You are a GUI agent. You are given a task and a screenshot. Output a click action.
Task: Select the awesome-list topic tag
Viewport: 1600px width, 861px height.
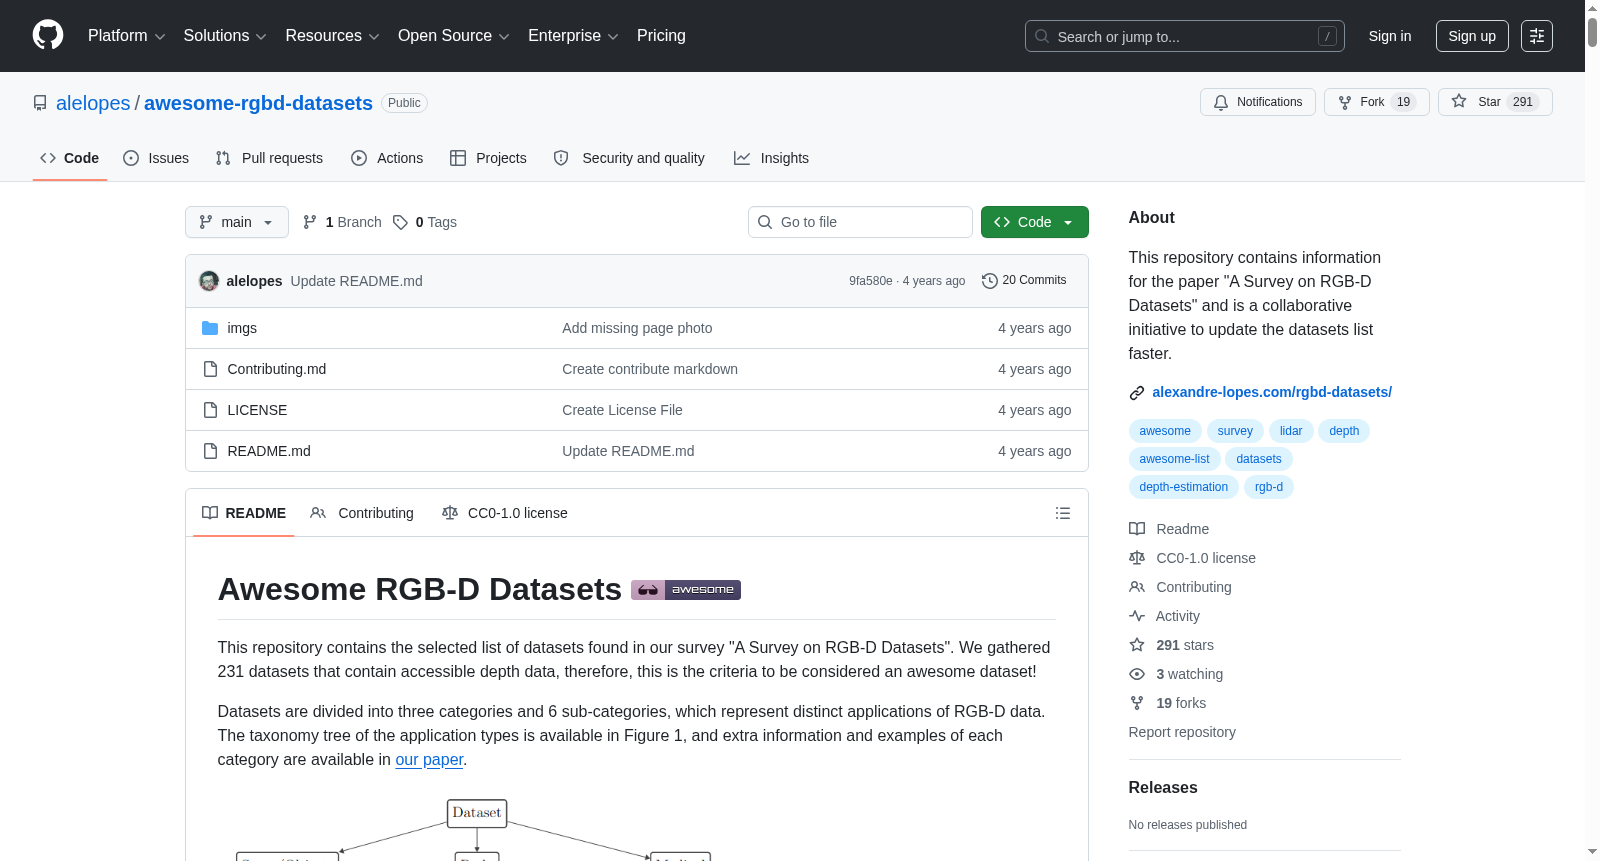point(1174,459)
